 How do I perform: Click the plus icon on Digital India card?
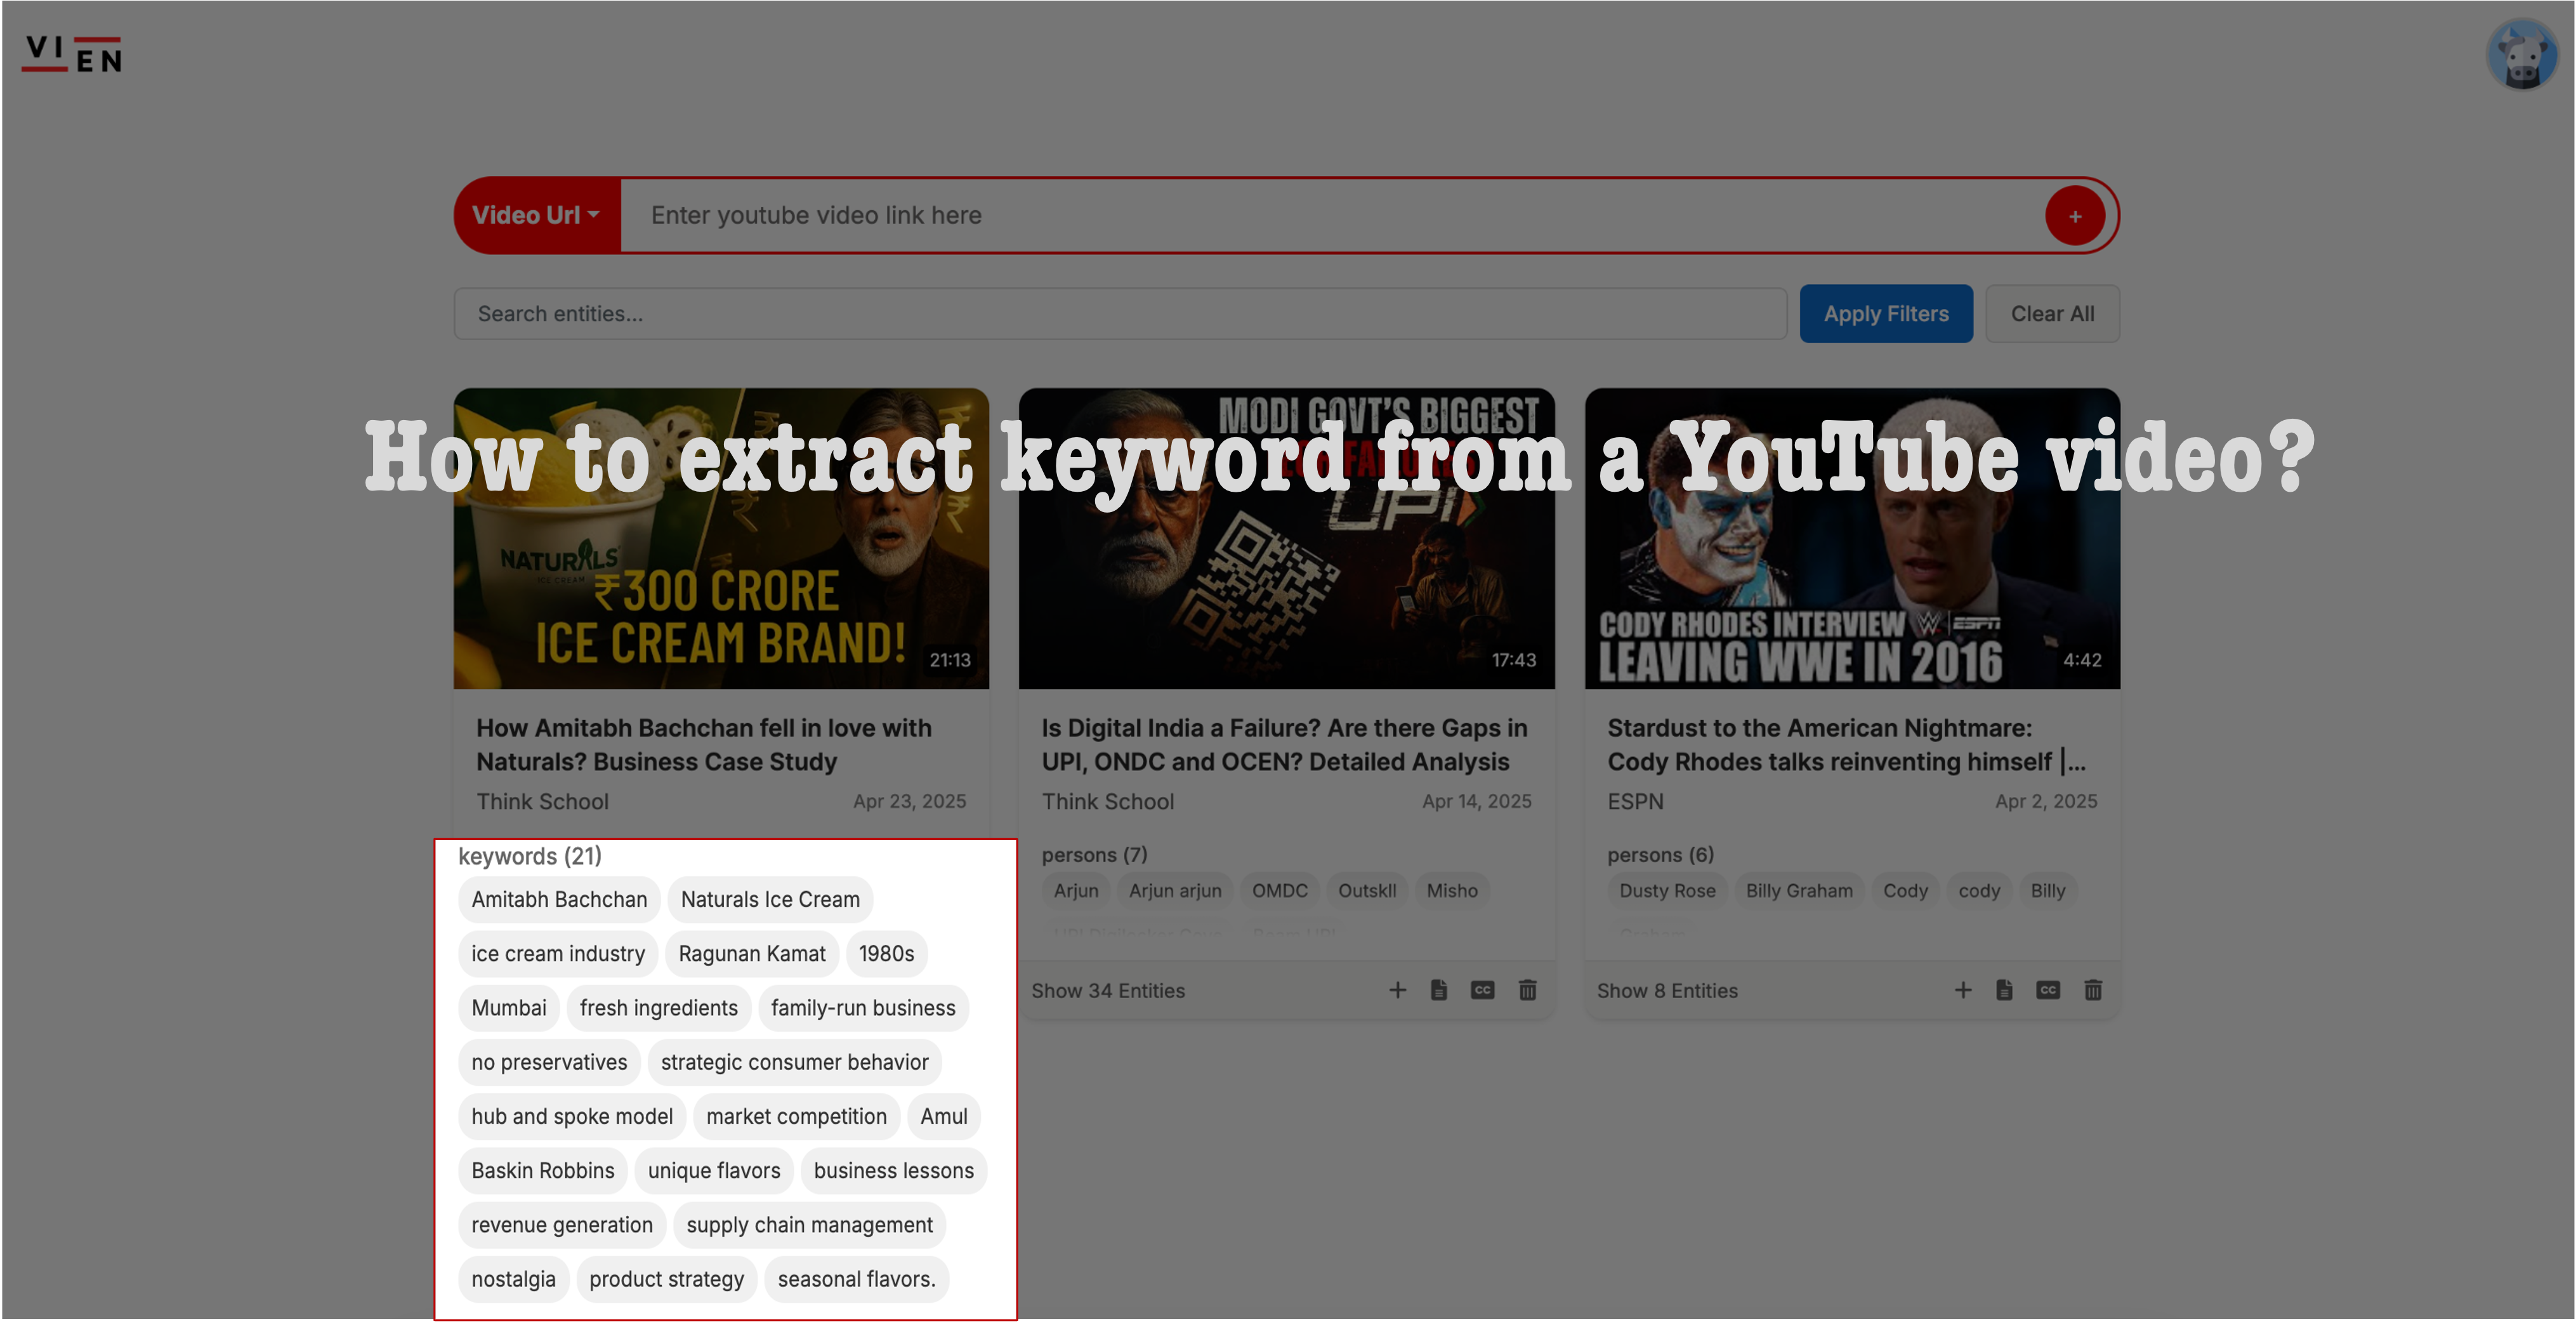click(1397, 990)
